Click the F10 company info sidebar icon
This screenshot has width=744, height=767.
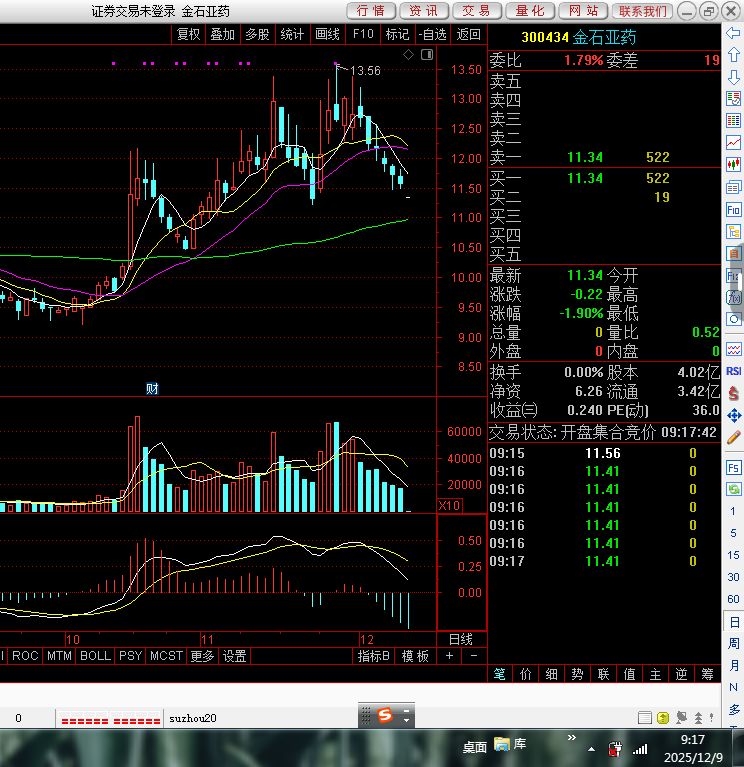734,210
